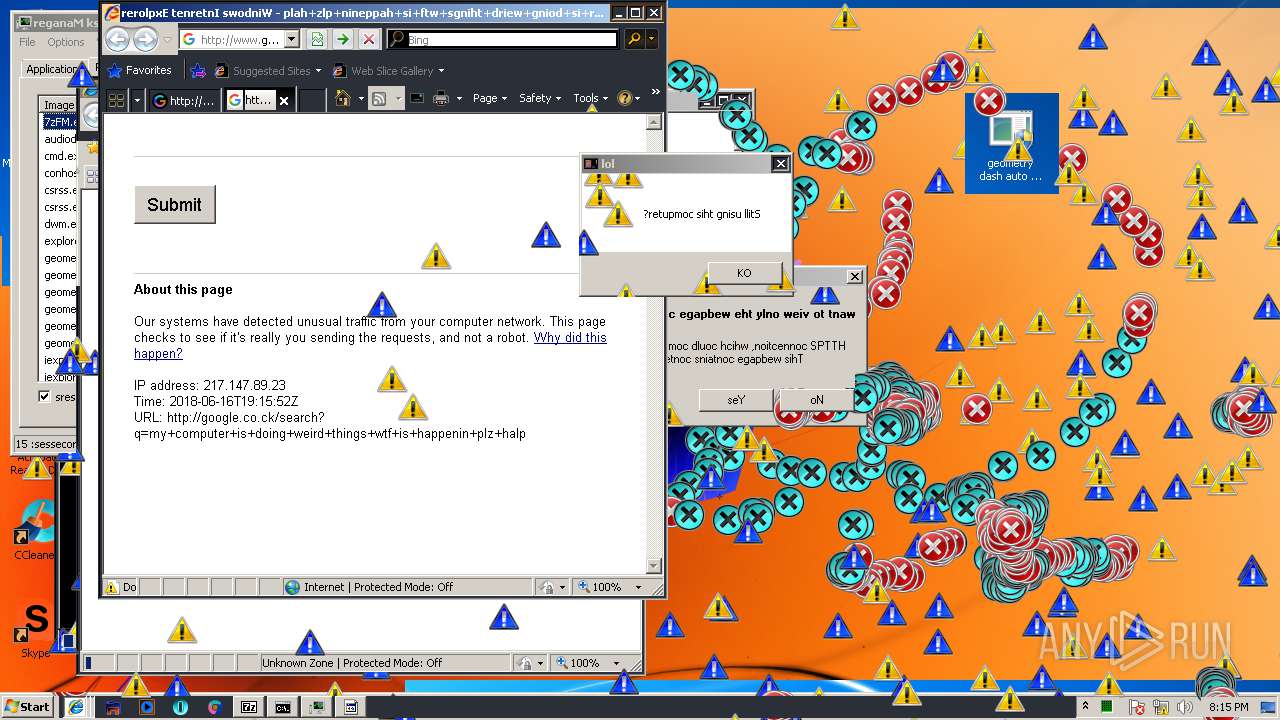
Task: Click the Internet Explorer taskbar icon
Action: [x=76, y=707]
